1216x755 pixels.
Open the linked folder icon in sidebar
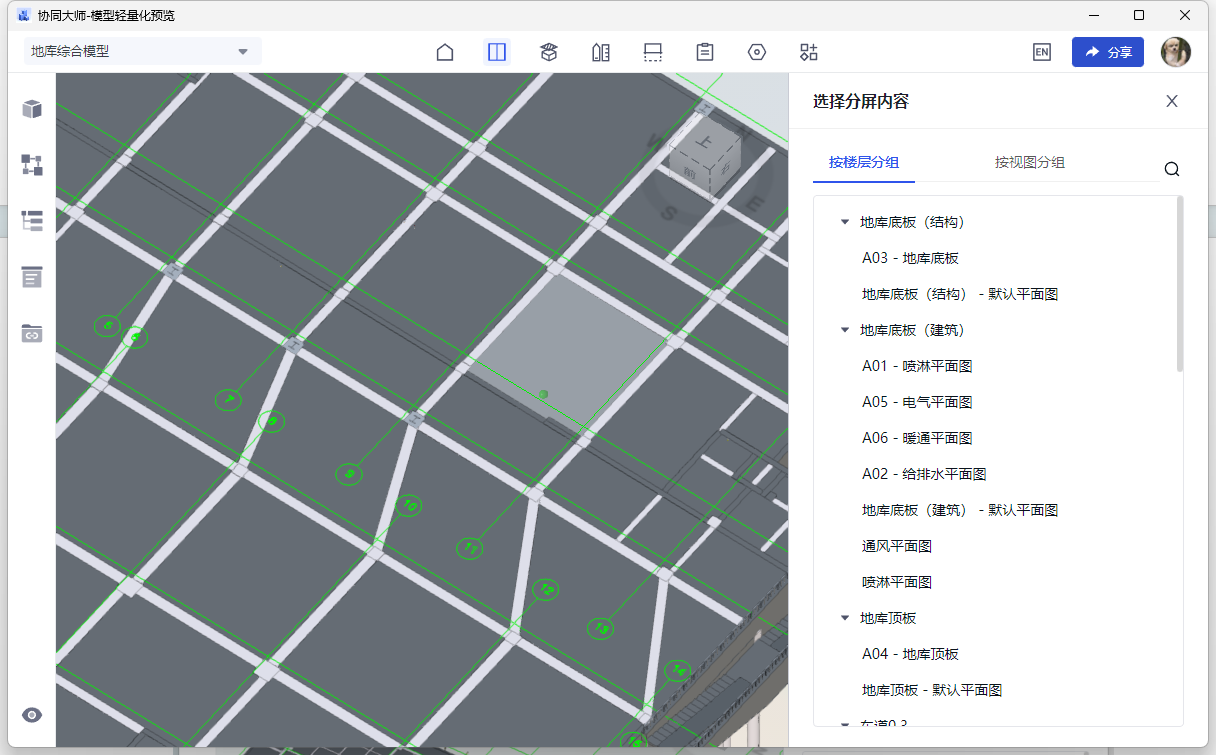click(x=32, y=333)
